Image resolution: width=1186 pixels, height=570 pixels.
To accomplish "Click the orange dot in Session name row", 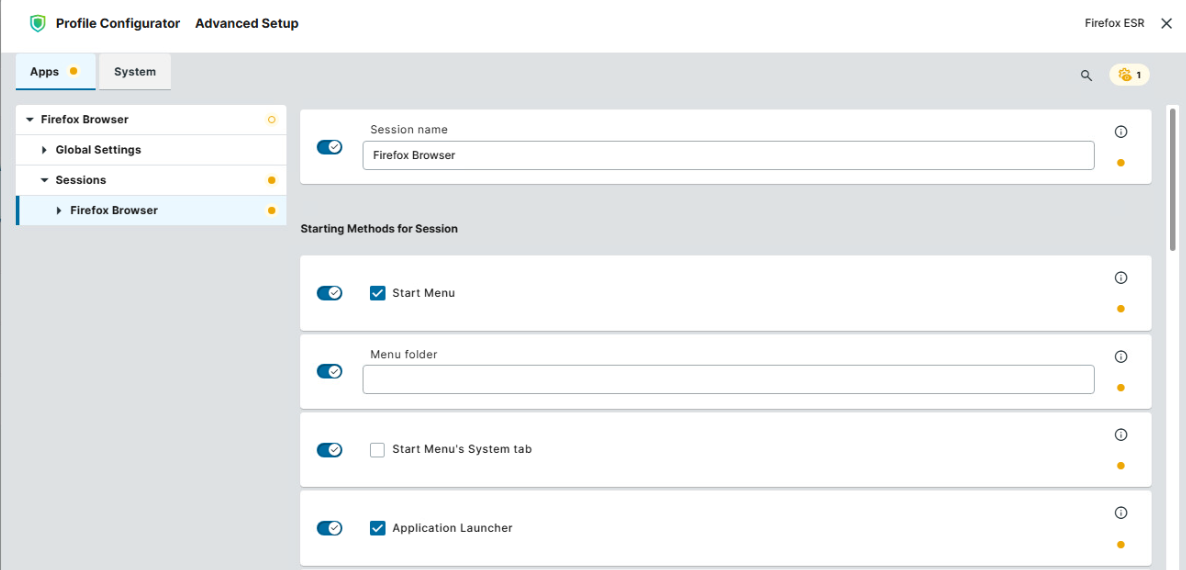I will (x=1121, y=163).
